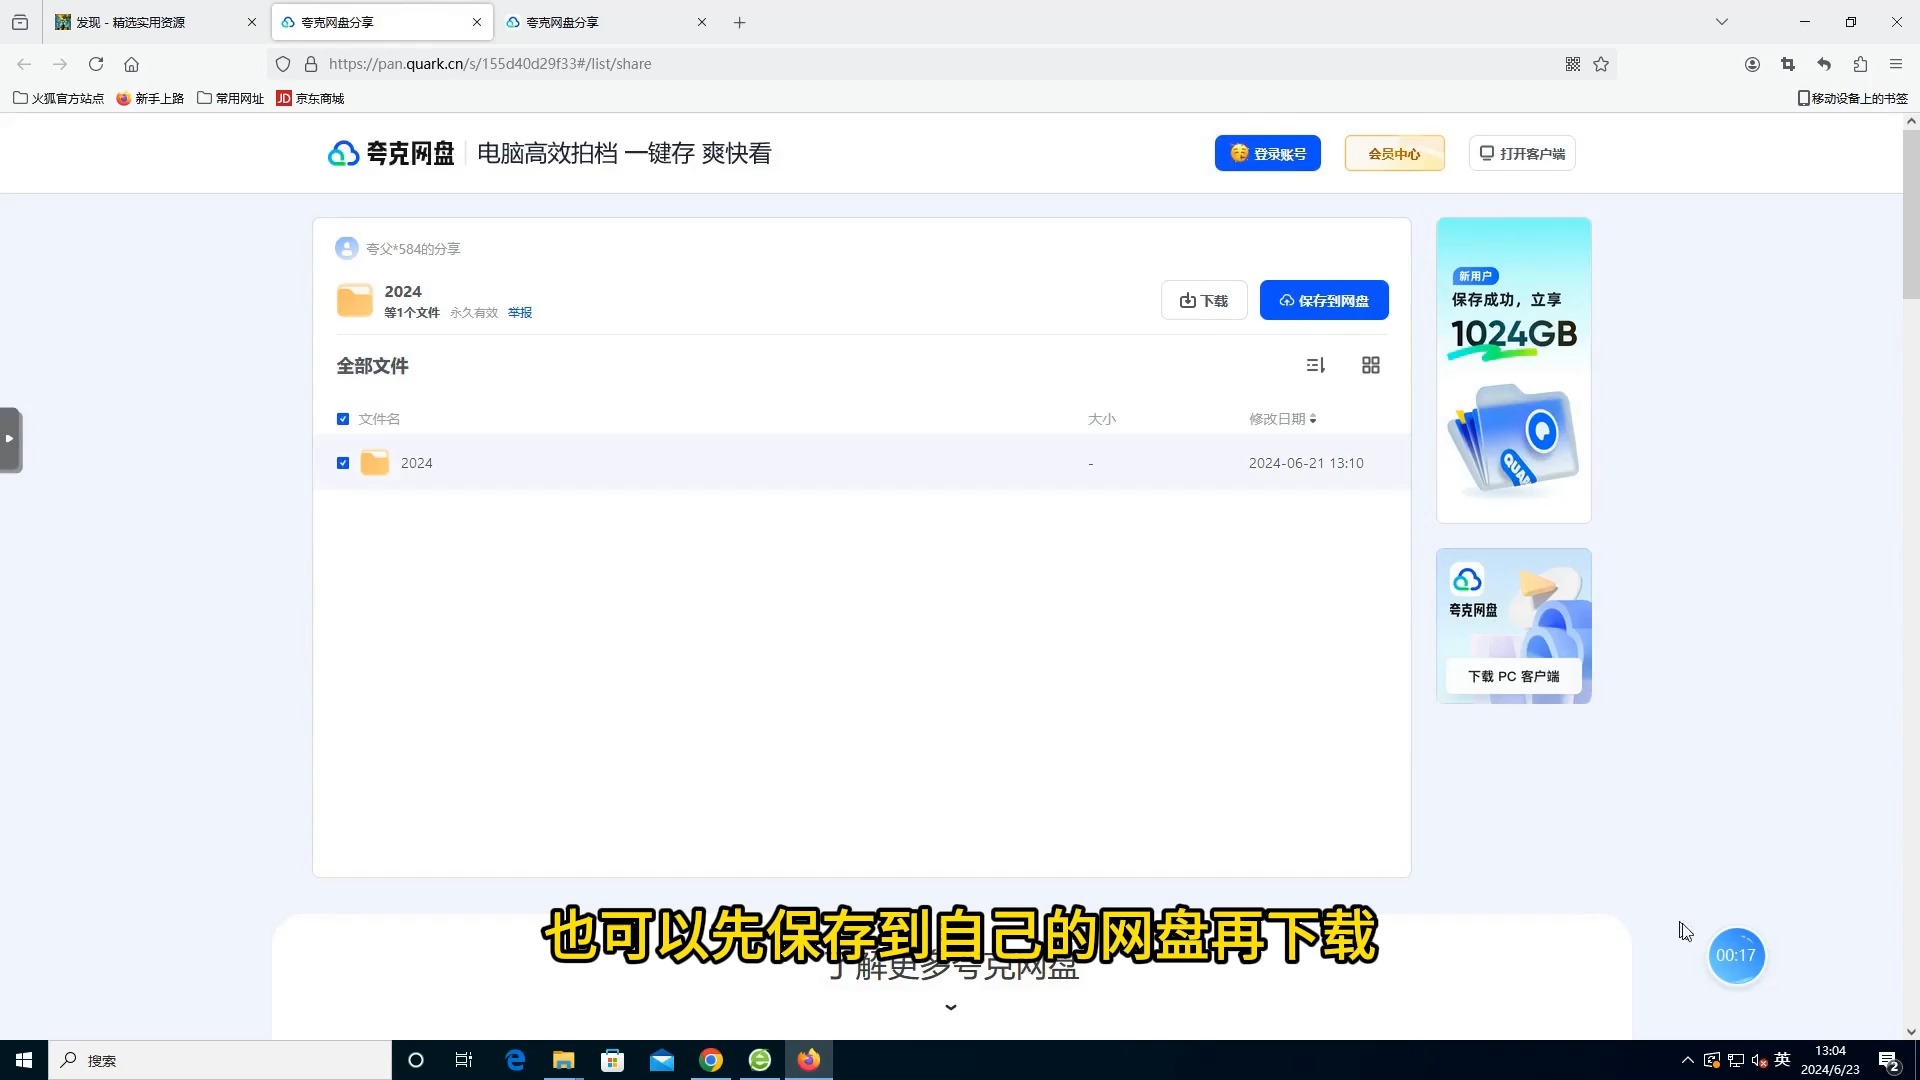This screenshot has width=1920, height=1080.
Task: Close the 发现 - 精选实用资源 tab
Action: [x=252, y=22]
